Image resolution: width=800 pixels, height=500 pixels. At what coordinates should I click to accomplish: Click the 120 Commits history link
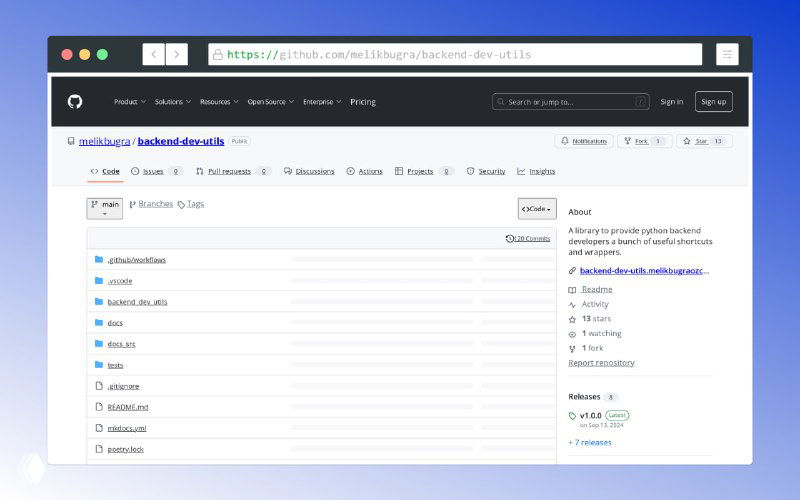528,238
